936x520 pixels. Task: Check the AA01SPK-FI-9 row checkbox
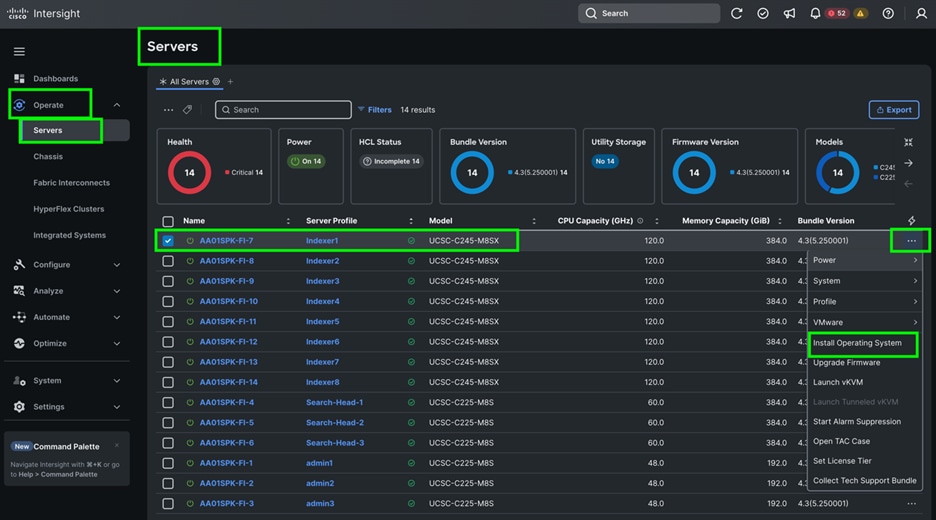[x=168, y=281]
